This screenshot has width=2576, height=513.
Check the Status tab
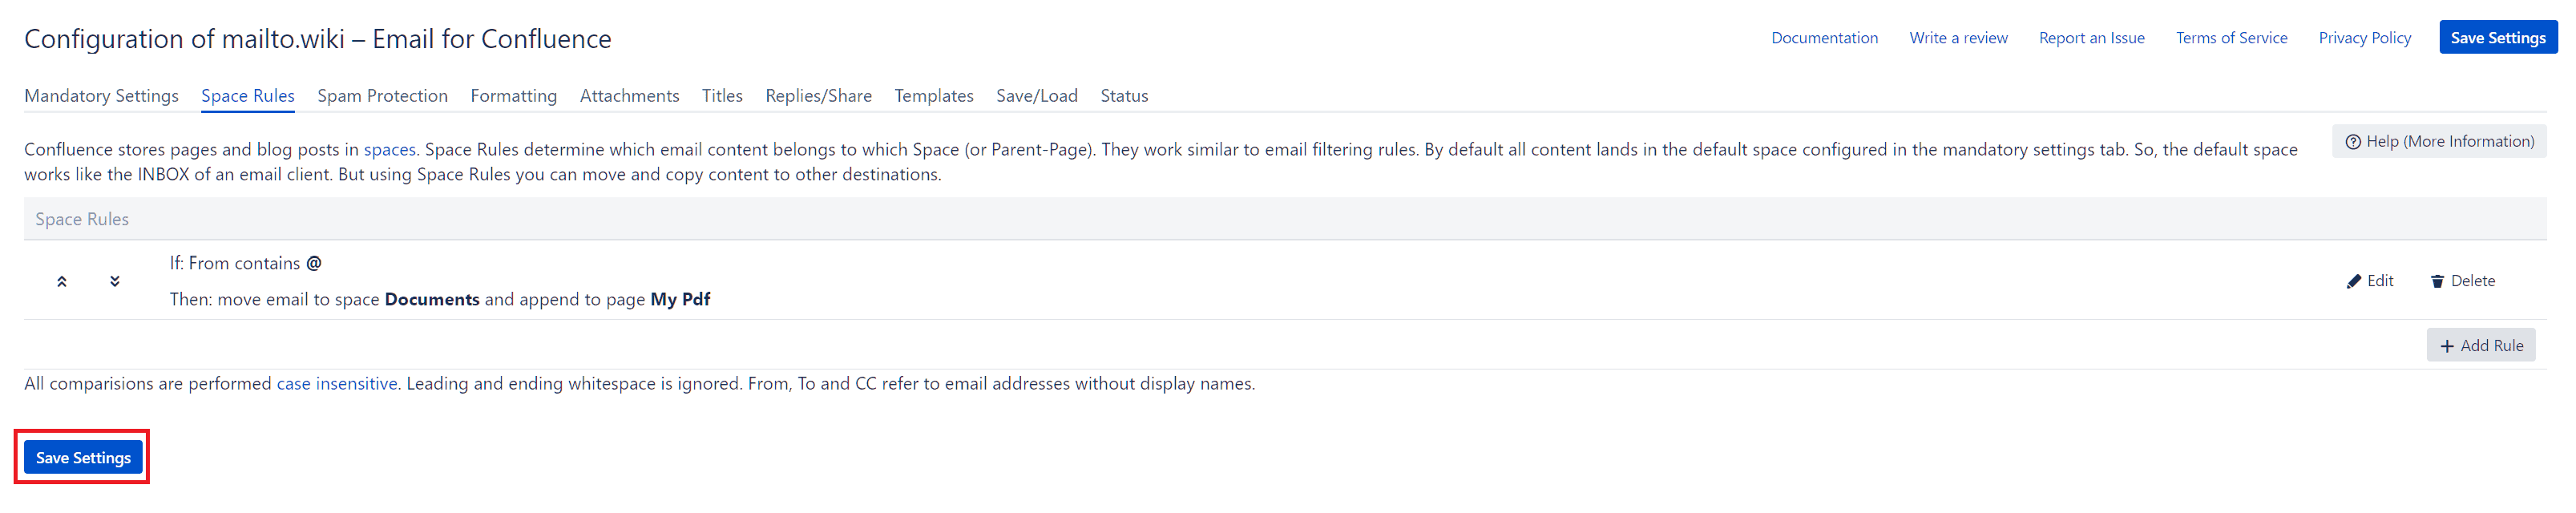[1124, 96]
